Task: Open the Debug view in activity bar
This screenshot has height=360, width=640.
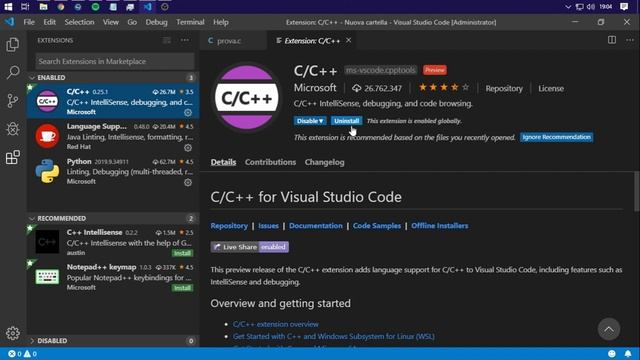Action: 13,129
